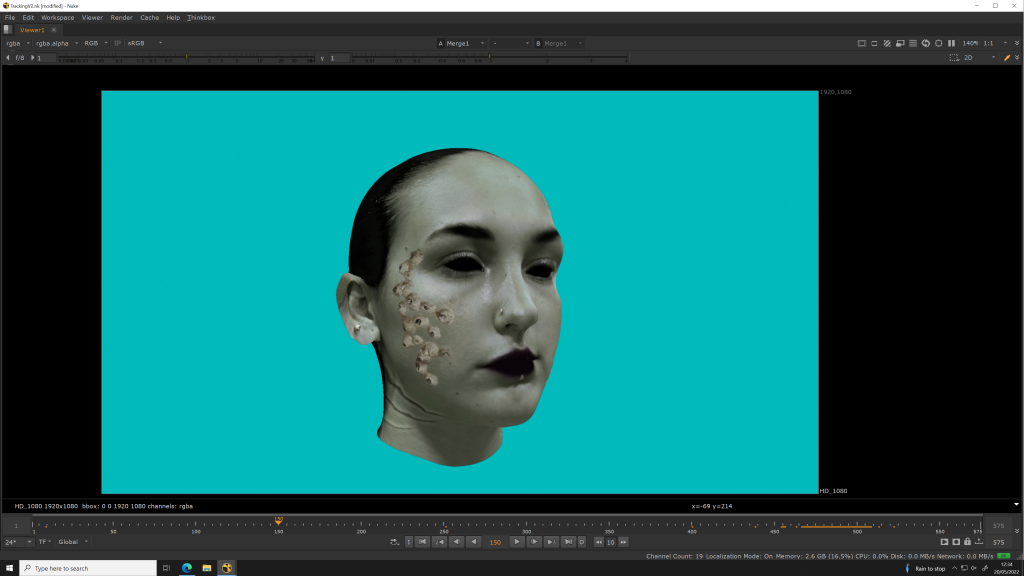Image resolution: width=1024 pixels, height=576 pixels.
Task: Increase the gain f-stop with right arrow
Action: [32, 58]
